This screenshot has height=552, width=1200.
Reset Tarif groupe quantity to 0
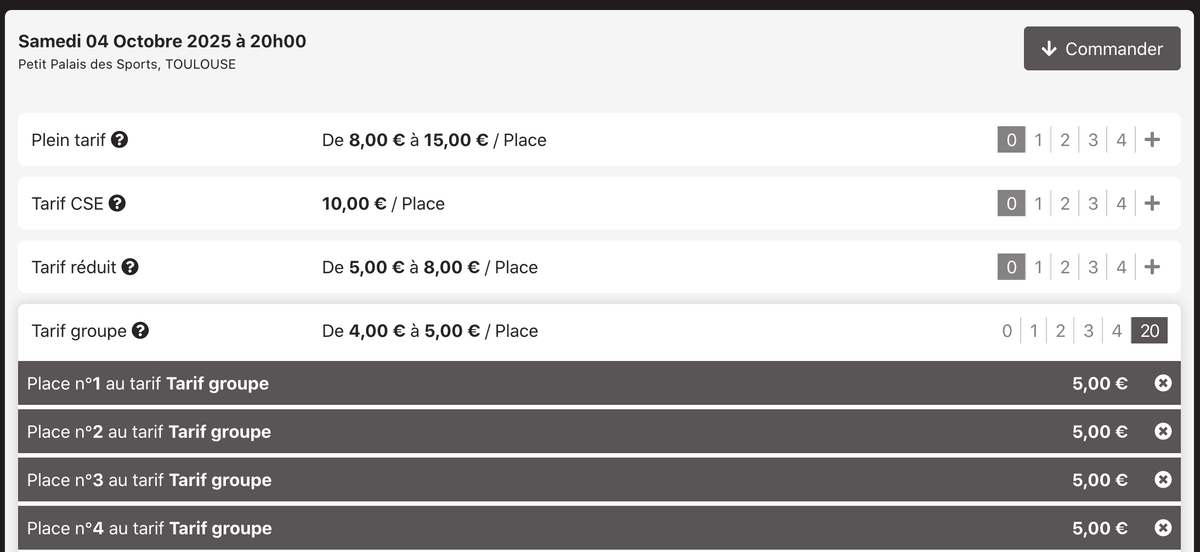(x=1007, y=331)
